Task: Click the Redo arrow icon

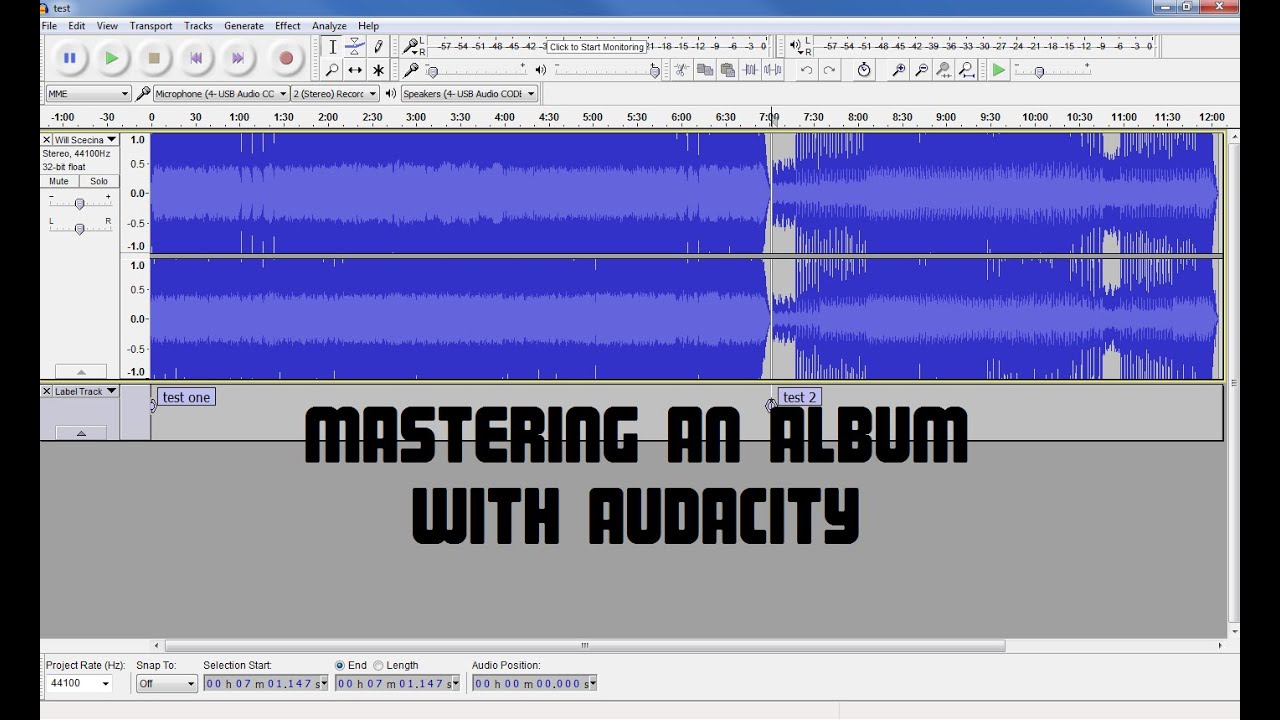Action: click(x=829, y=70)
